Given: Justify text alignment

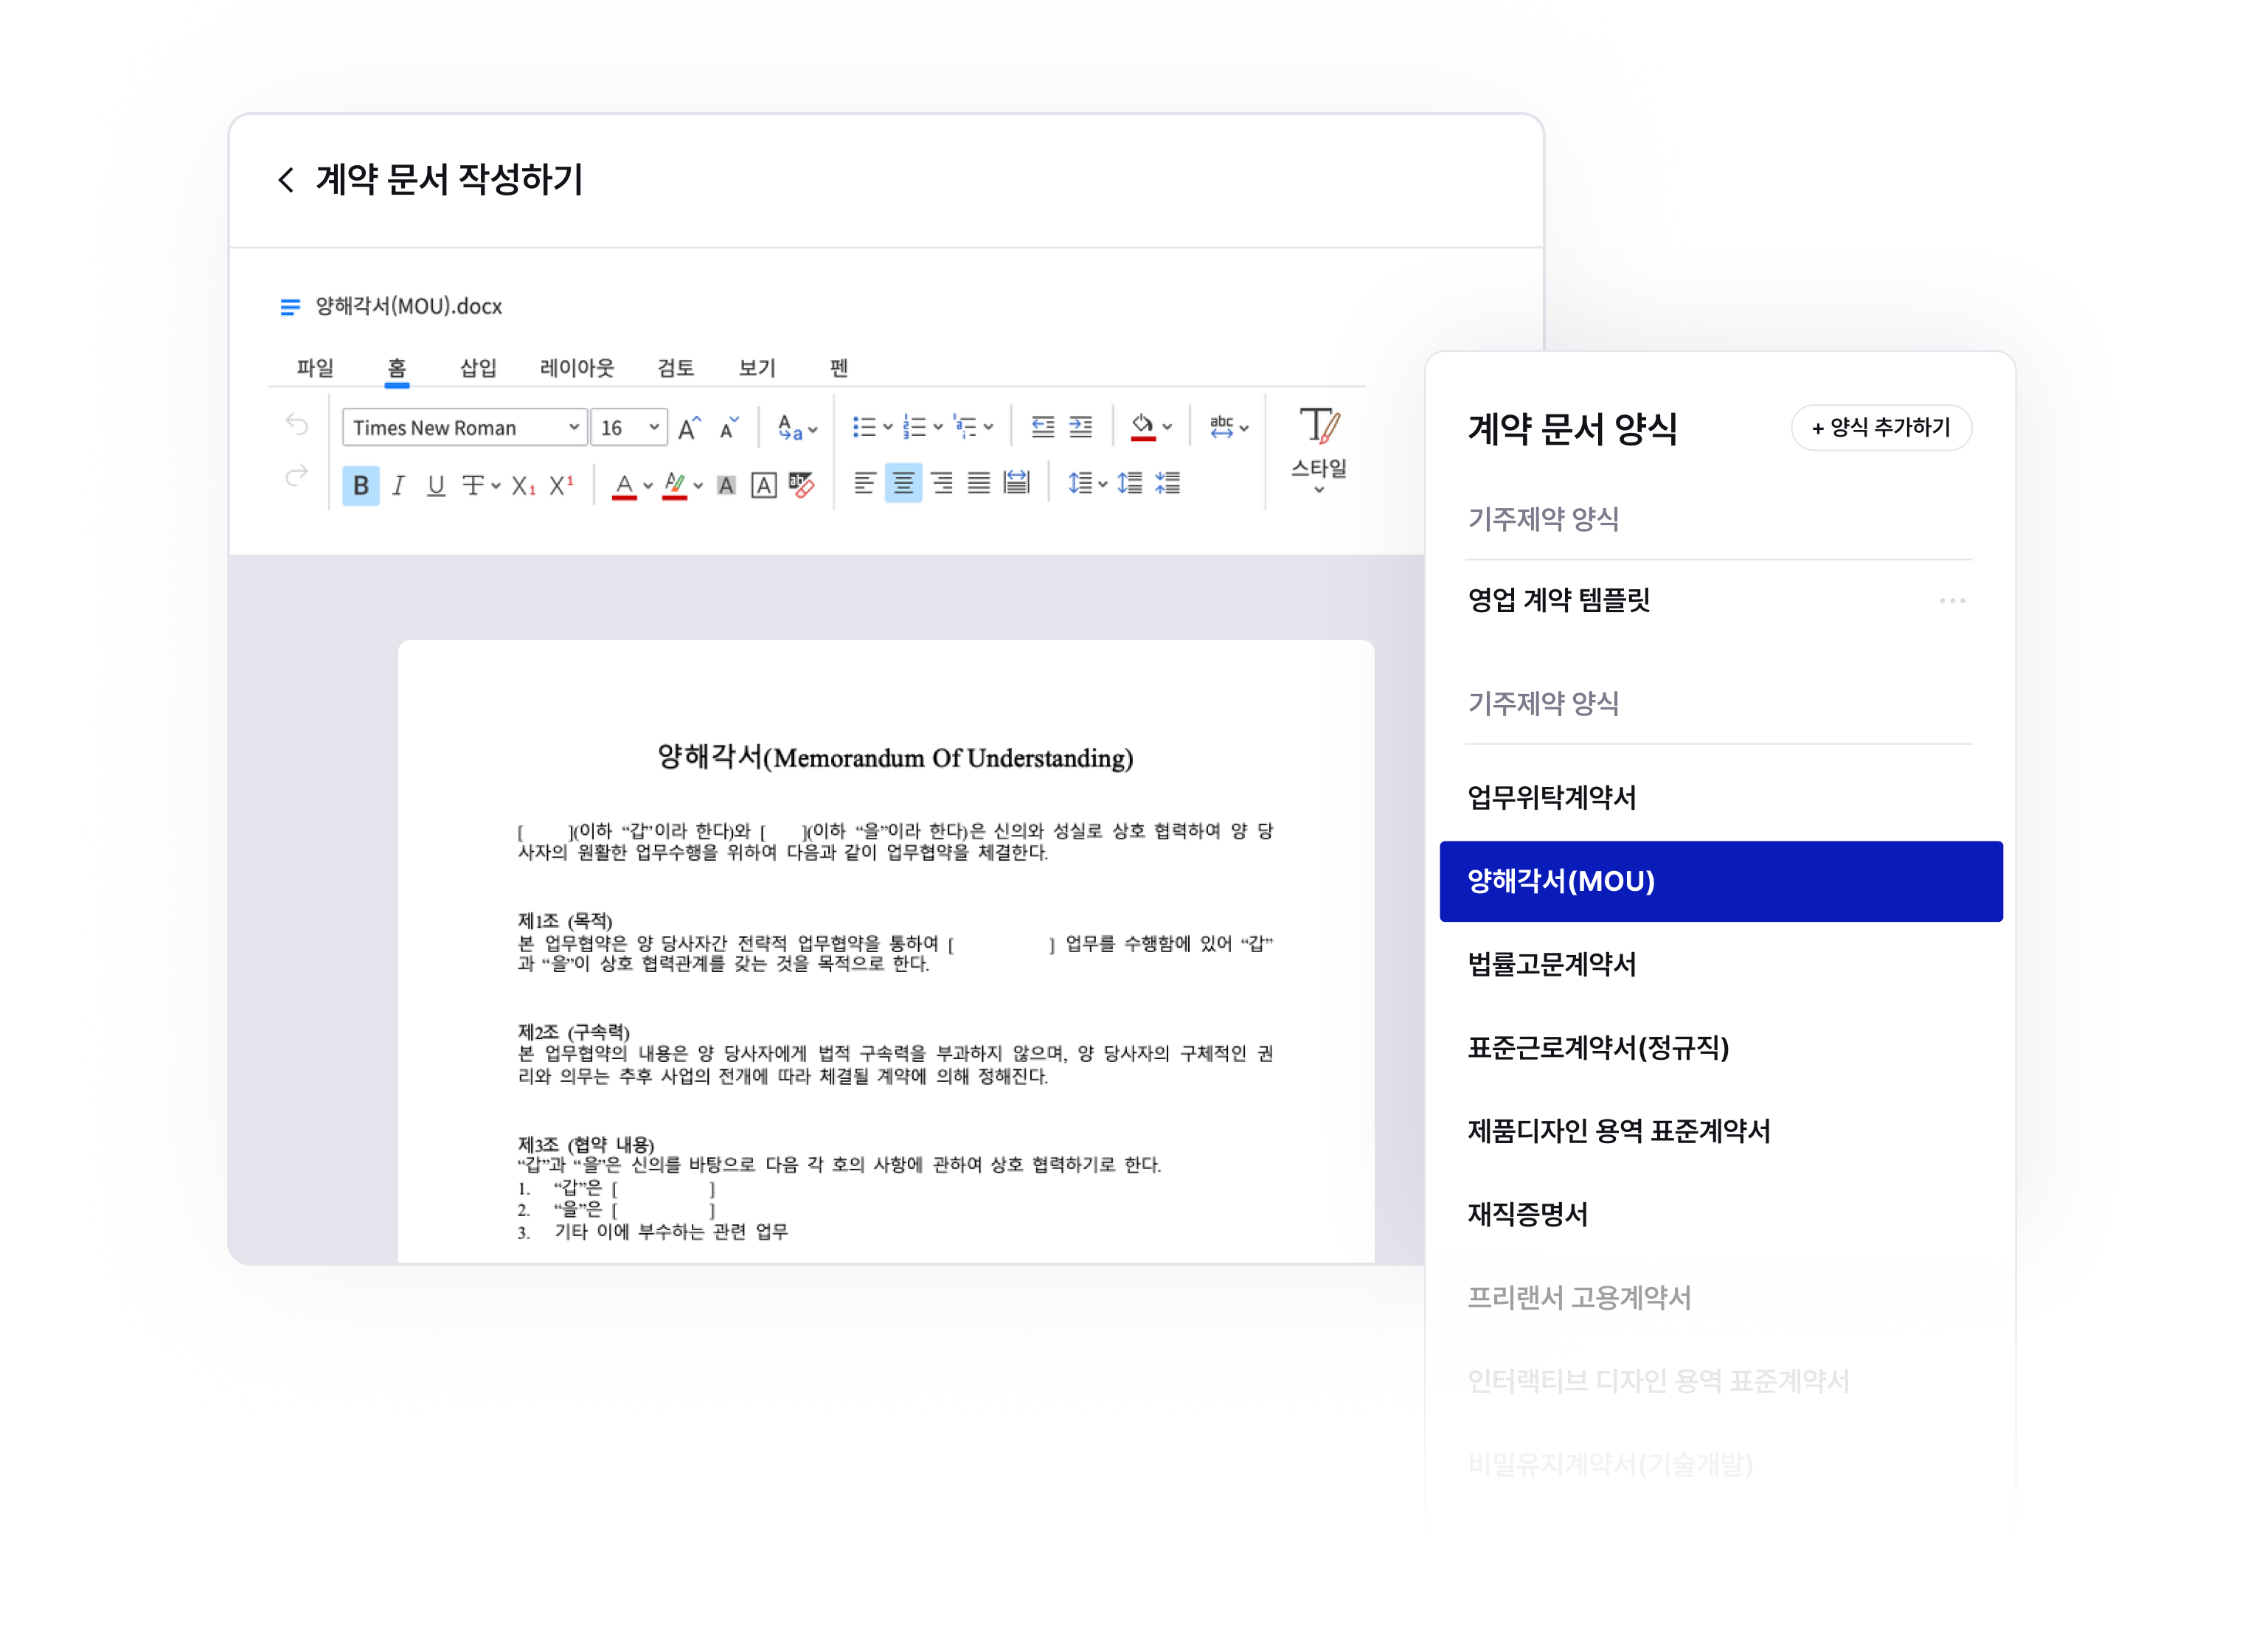Looking at the screenshot, I should [979, 484].
